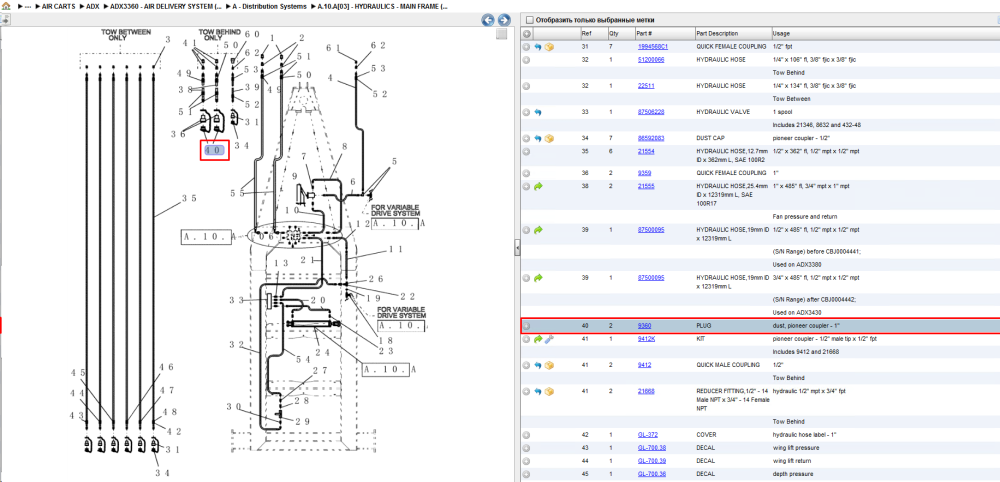Viewport: 1000px width, 482px height.
Task: Sort by Qty column header
Action: 620,33
